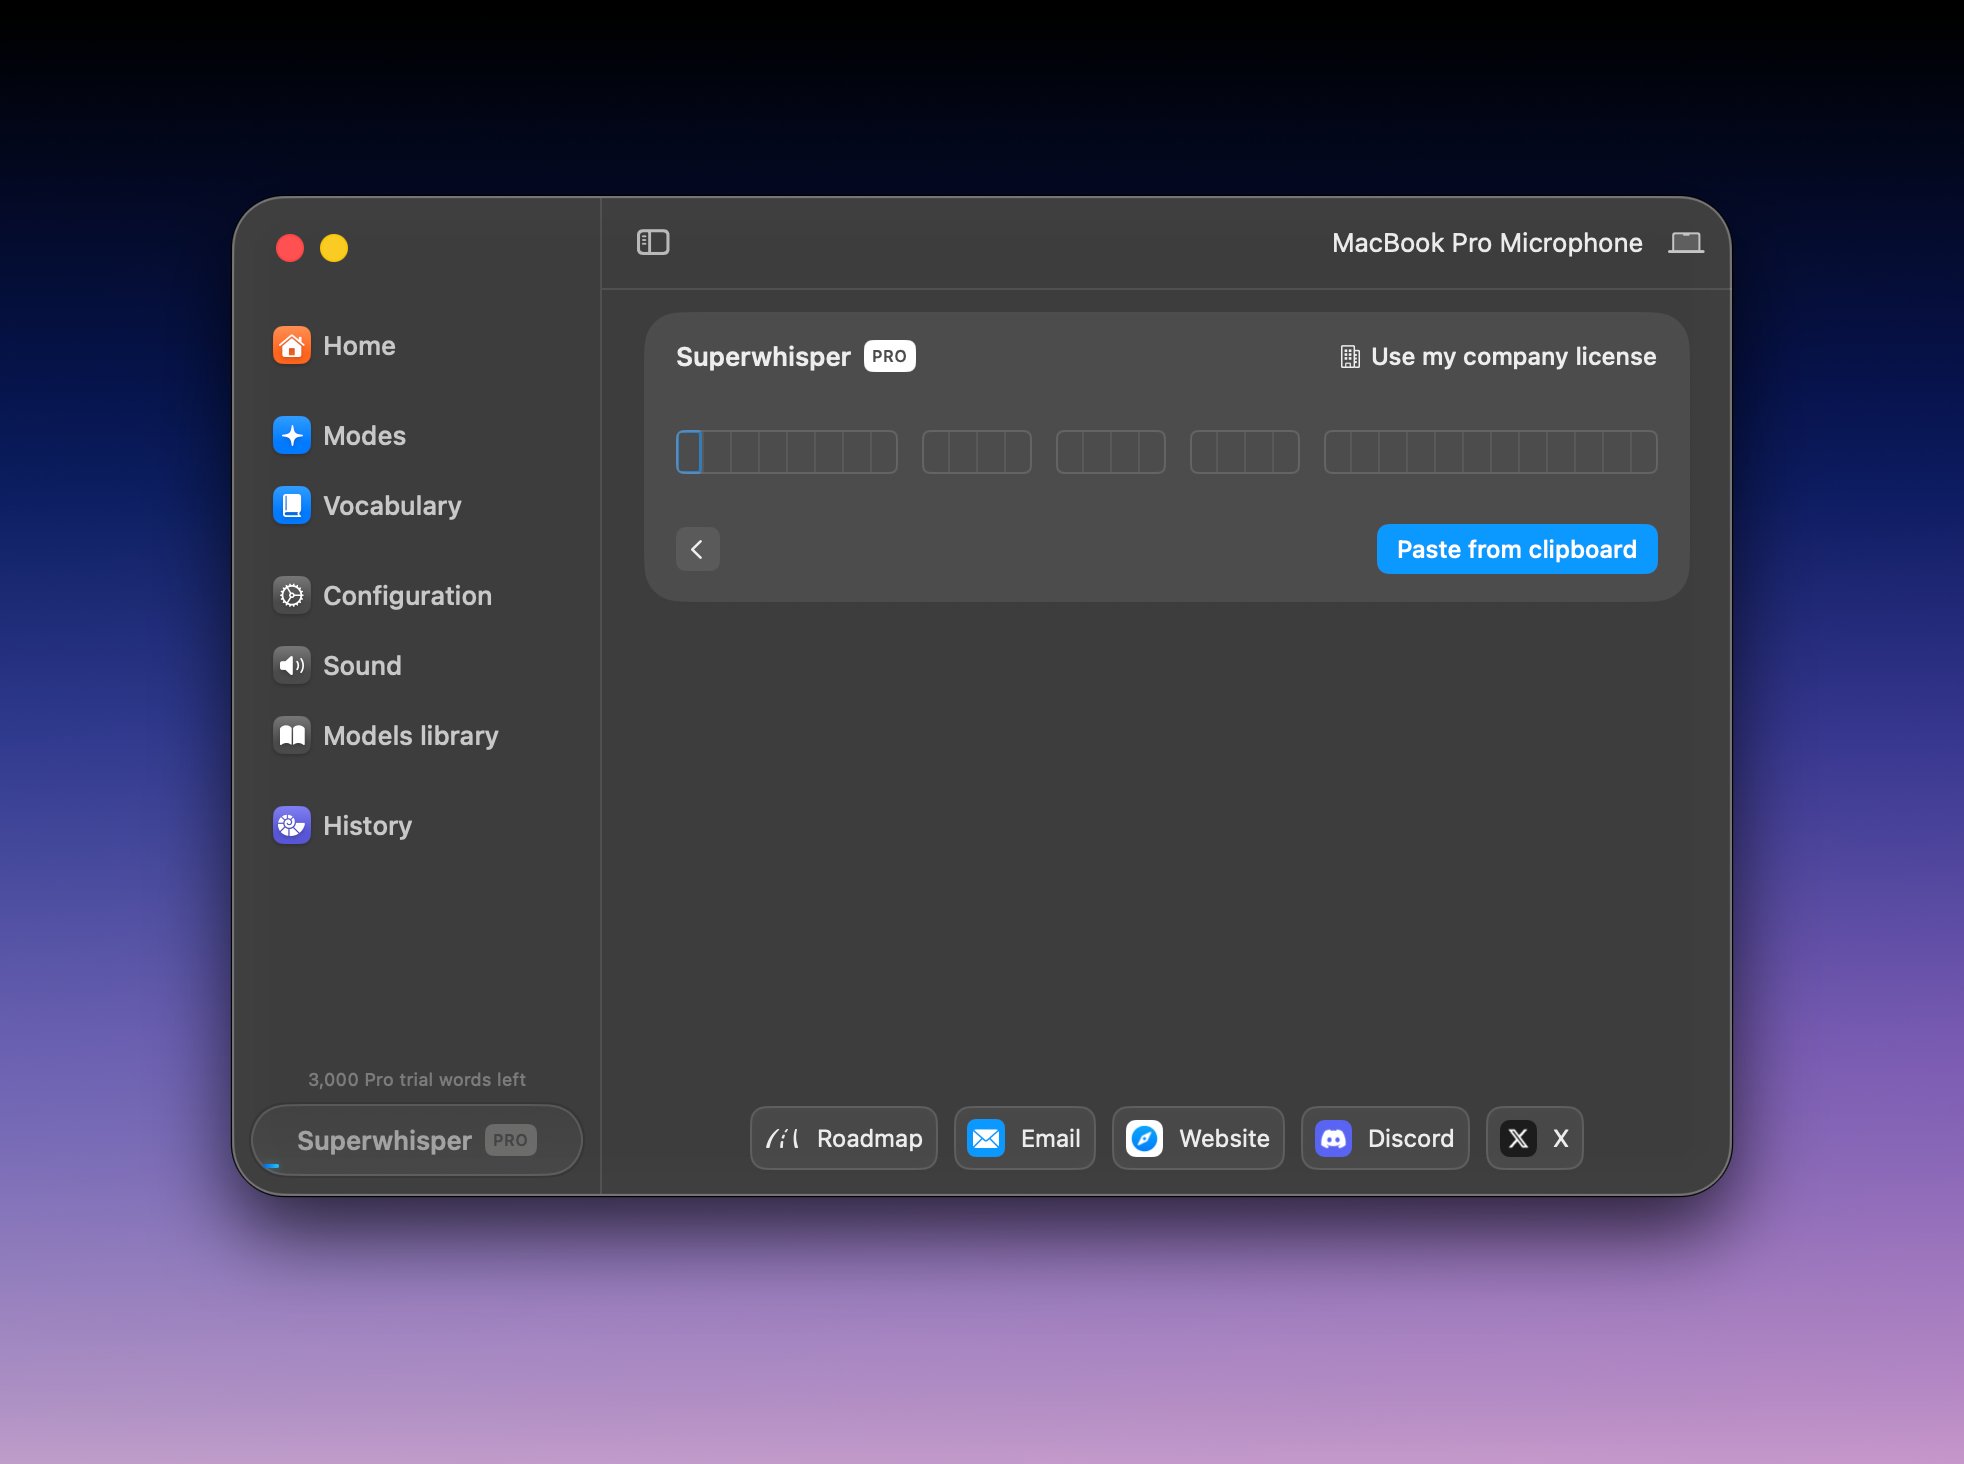The height and width of the screenshot is (1464, 1964).
Task: Click the PRO badge beside Superwhisper title
Action: click(889, 357)
